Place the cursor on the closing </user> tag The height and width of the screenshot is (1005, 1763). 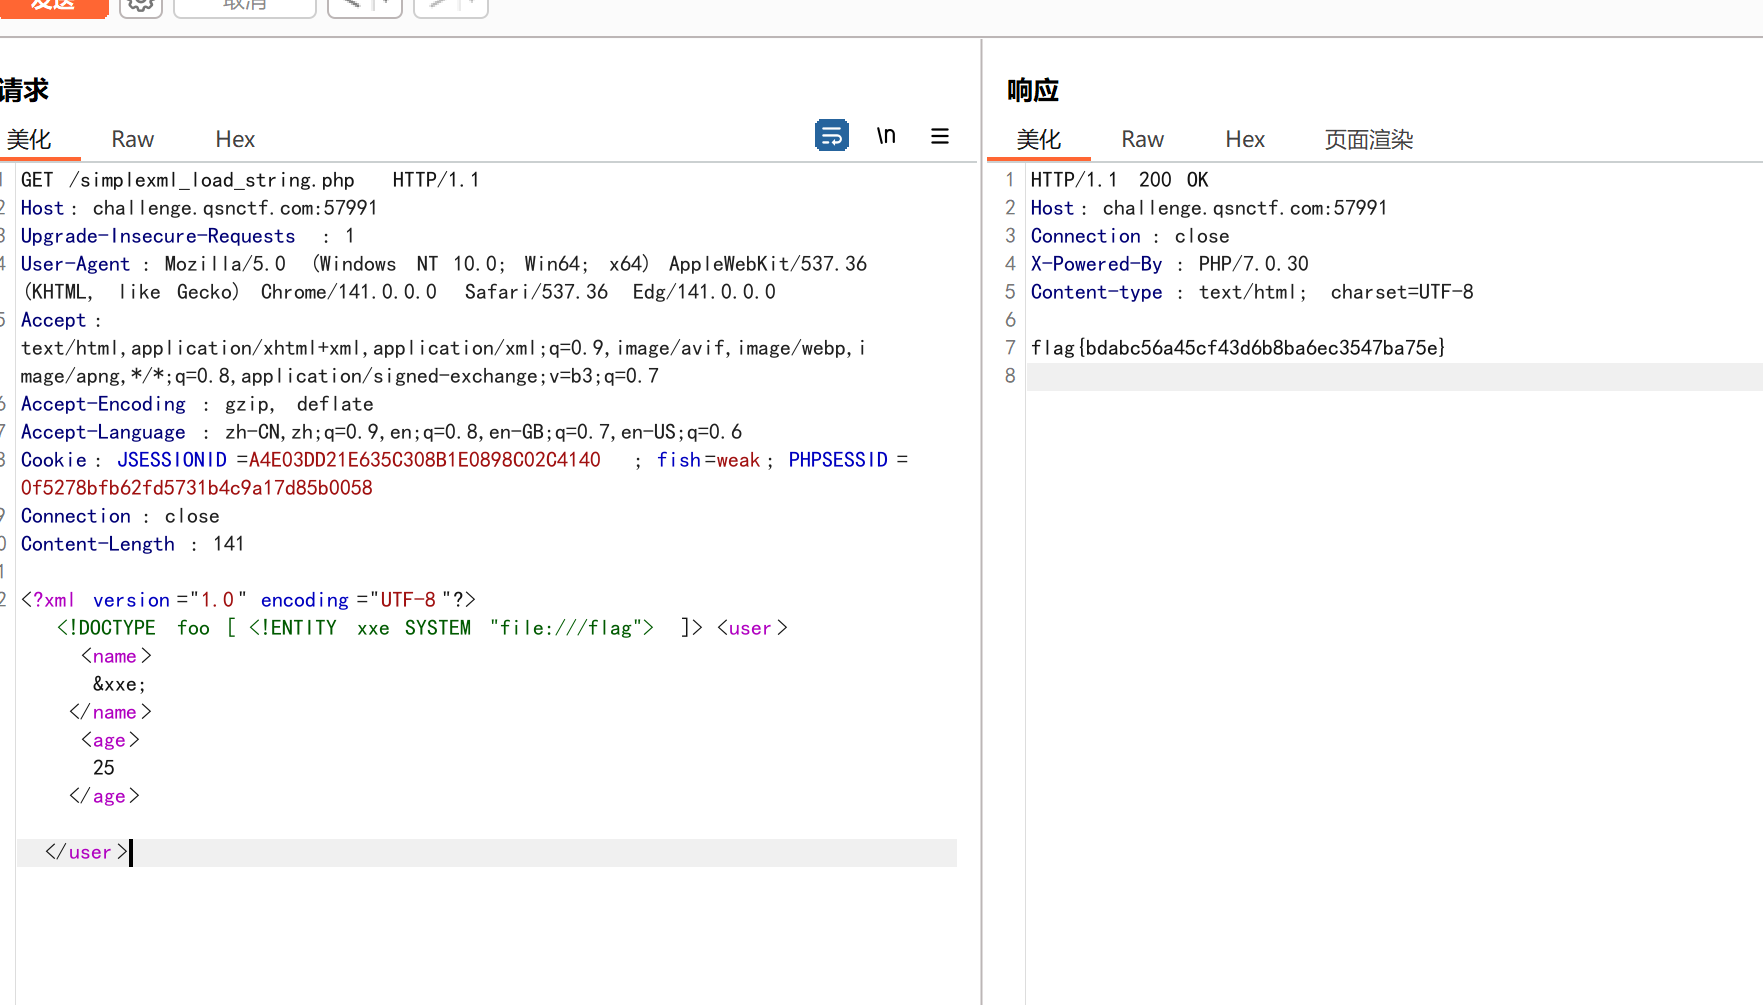86,852
